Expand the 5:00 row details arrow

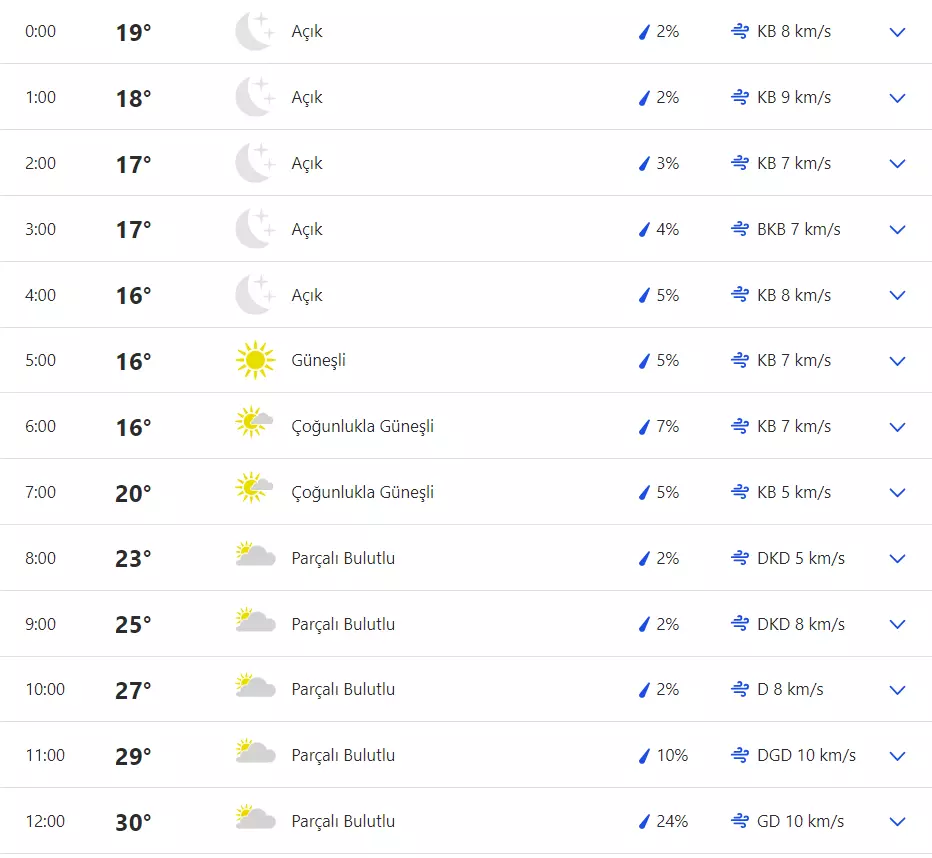(897, 360)
